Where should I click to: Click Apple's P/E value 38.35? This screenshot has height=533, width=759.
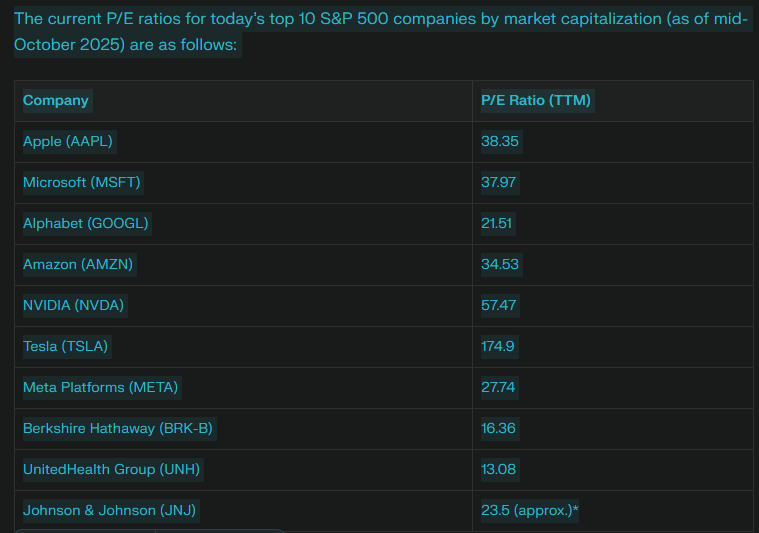(500, 141)
